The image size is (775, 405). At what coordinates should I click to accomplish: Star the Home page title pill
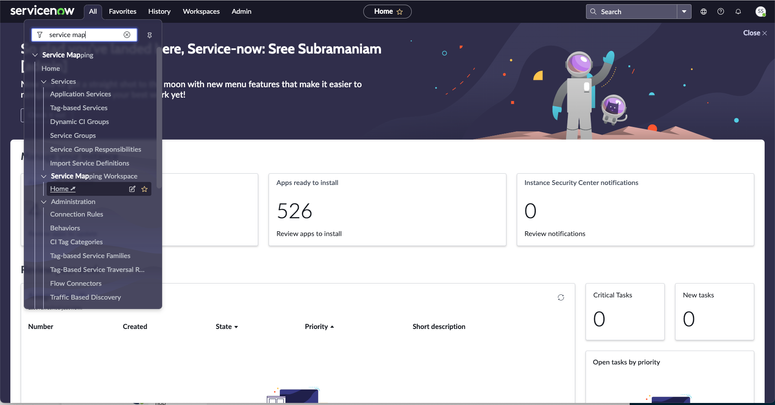[399, 12]
